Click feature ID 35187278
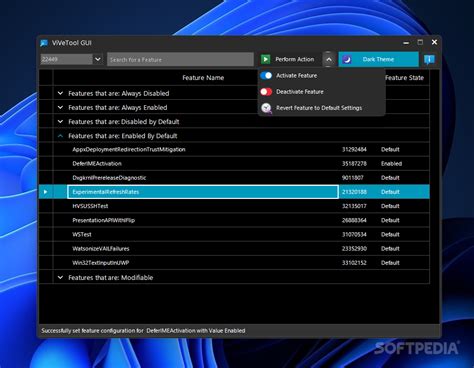 click(x=354, y=164)
